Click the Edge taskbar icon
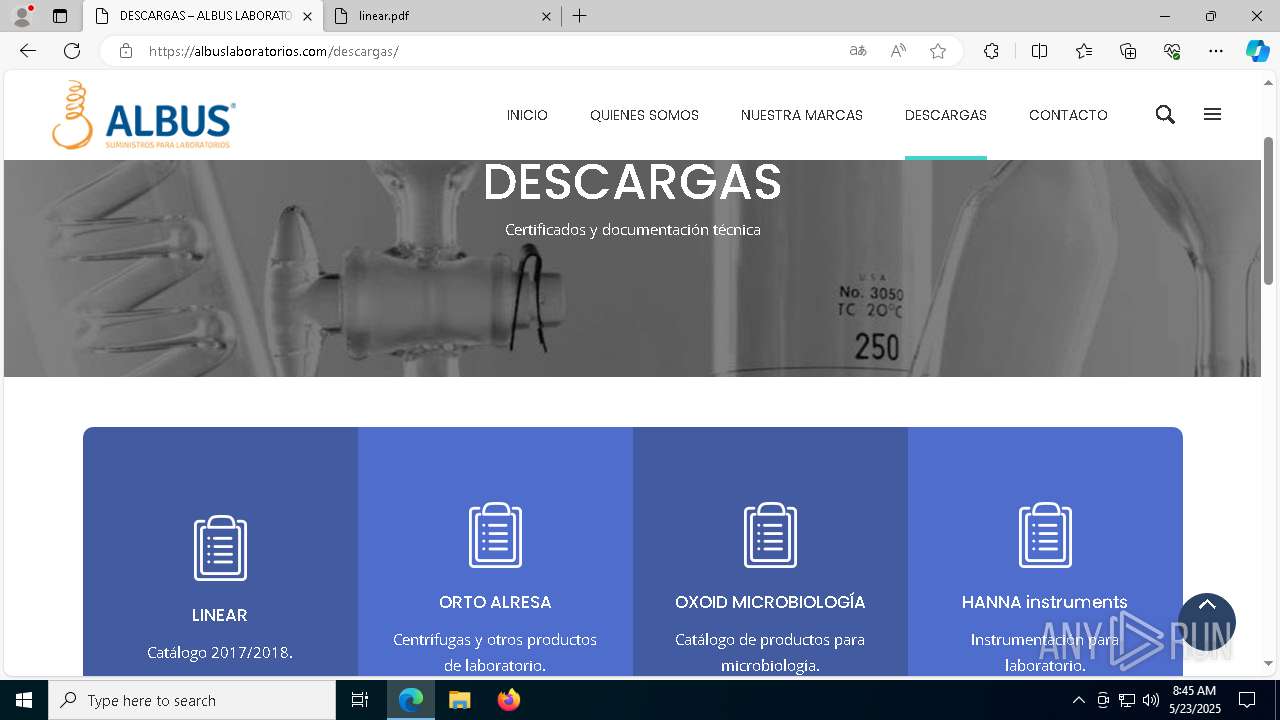Image resolution: width=1280 pixels, height=720 pixels. pos(411,700)
